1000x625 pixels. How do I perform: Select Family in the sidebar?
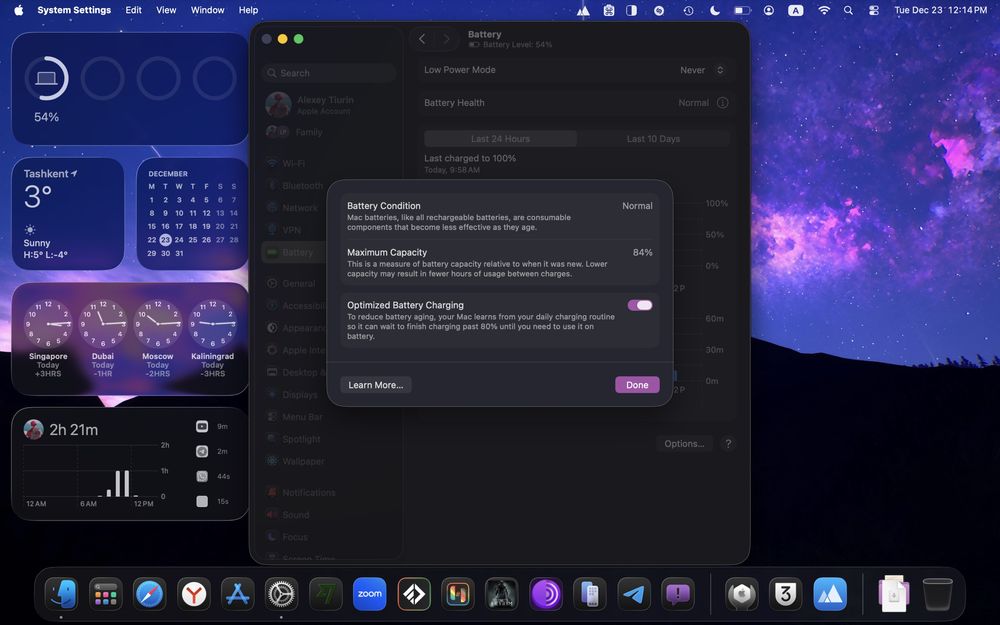330,132
